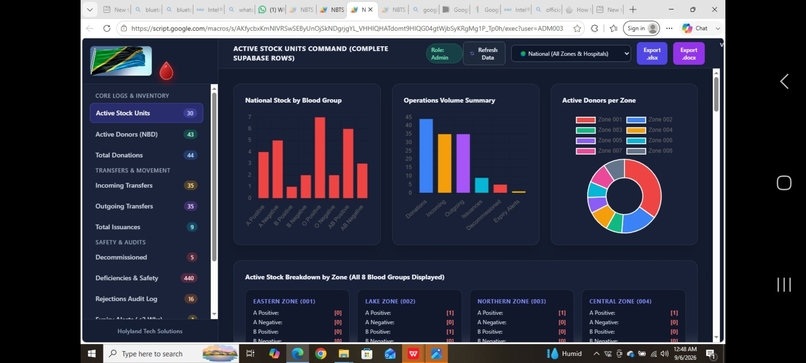
Task: Add page to favorites with the star icon
Action: click(577, 28)
